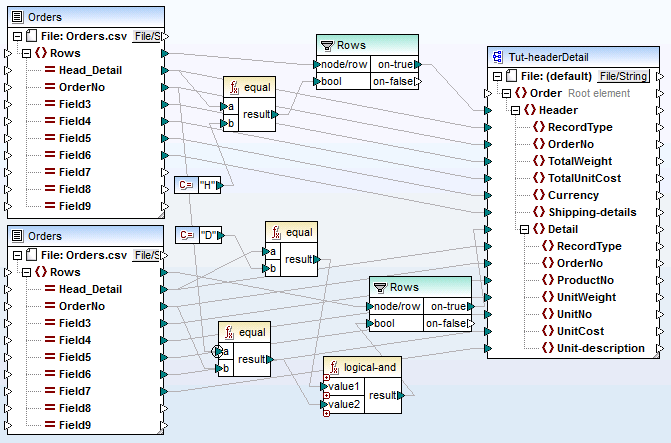The image size is (671, 443).
Task: Collapse the File: (default) node
Action: tap(496, 76)
